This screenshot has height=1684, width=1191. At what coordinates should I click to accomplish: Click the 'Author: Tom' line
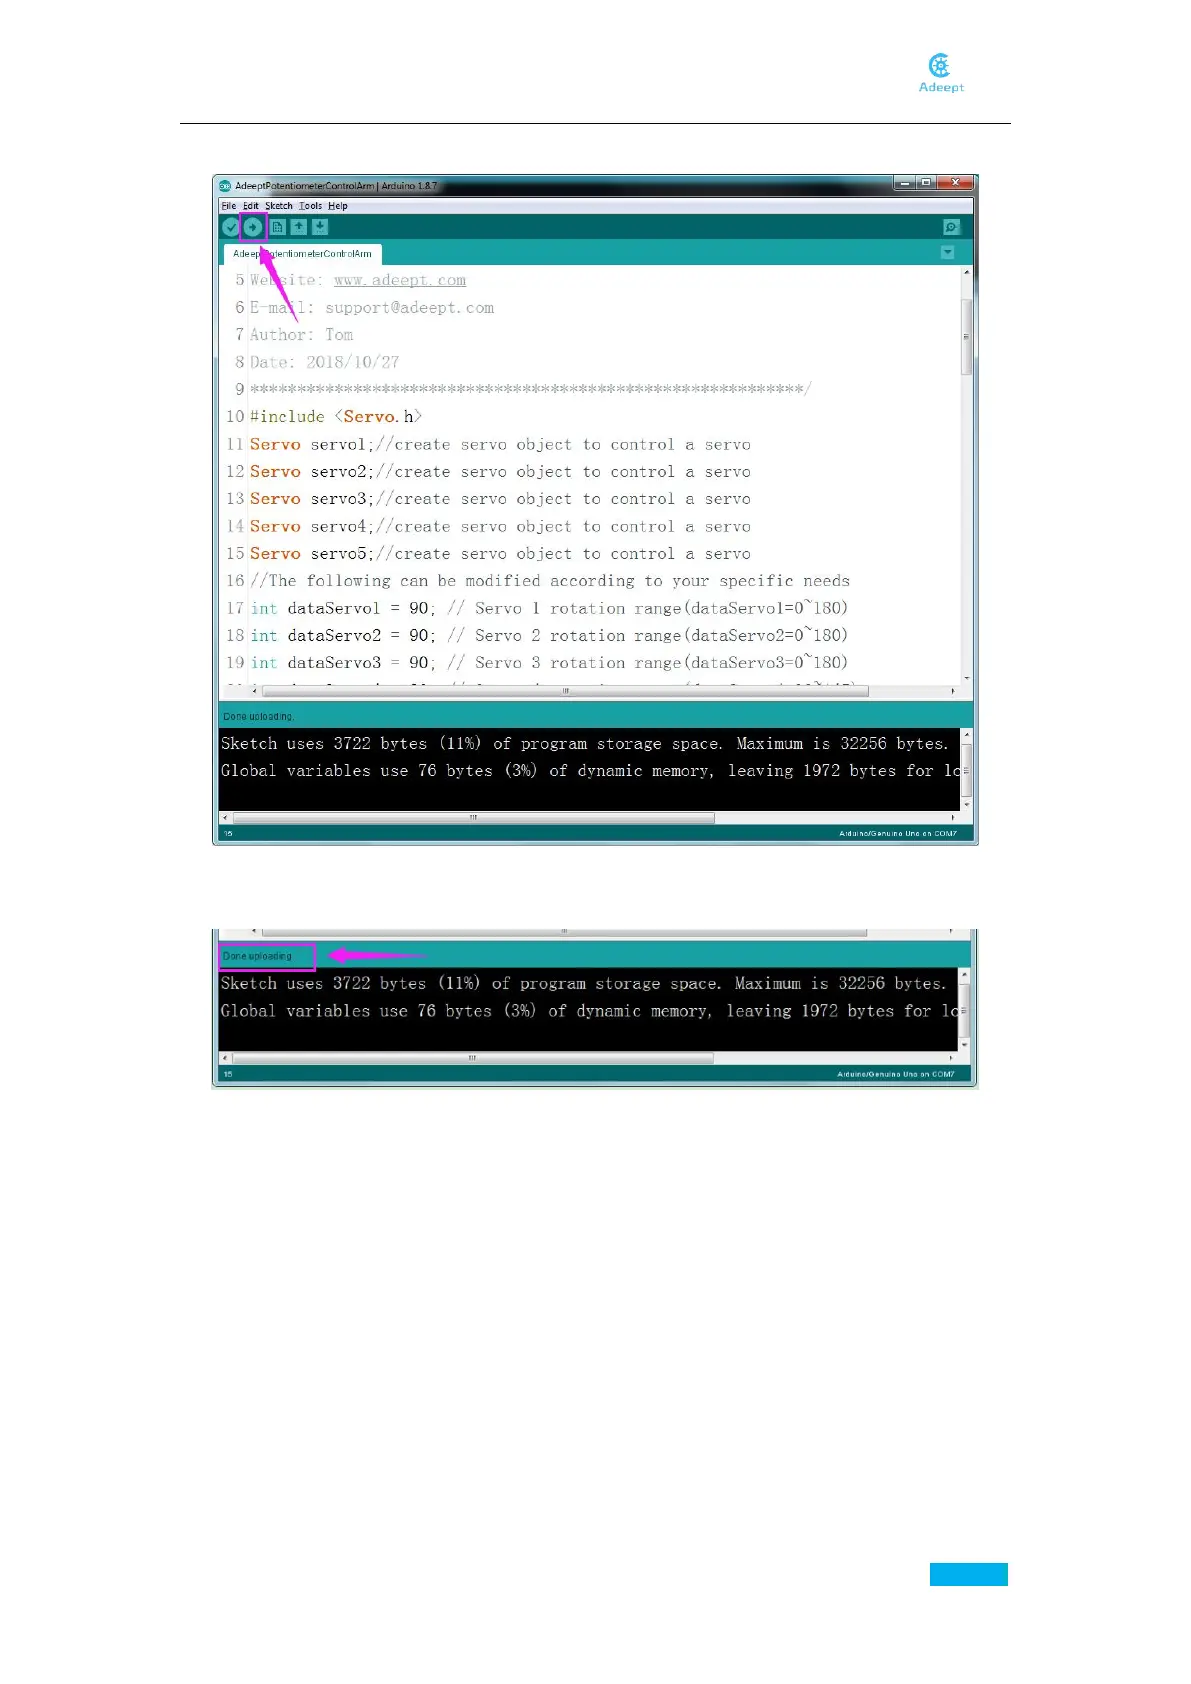(301, 335)
